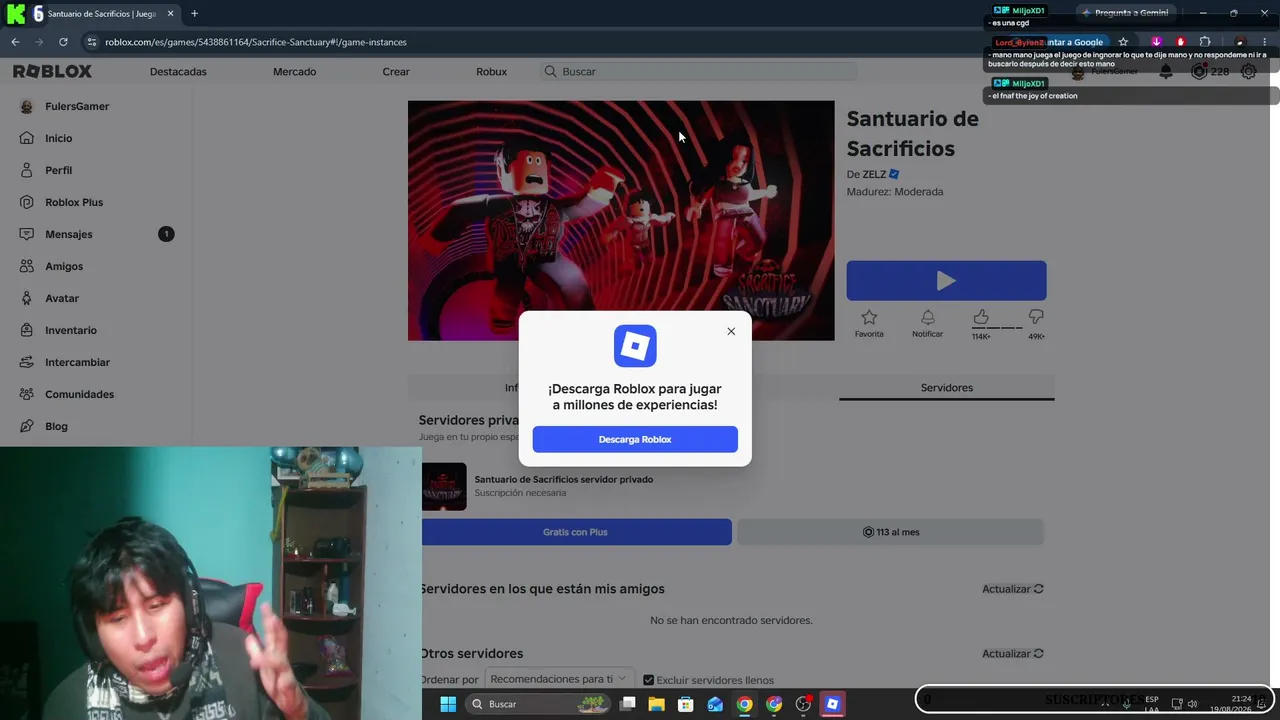The width and height of the screenshot is (1280, 720).
Task: Open the Roblox notifications bell
Action: point(1166,72)
